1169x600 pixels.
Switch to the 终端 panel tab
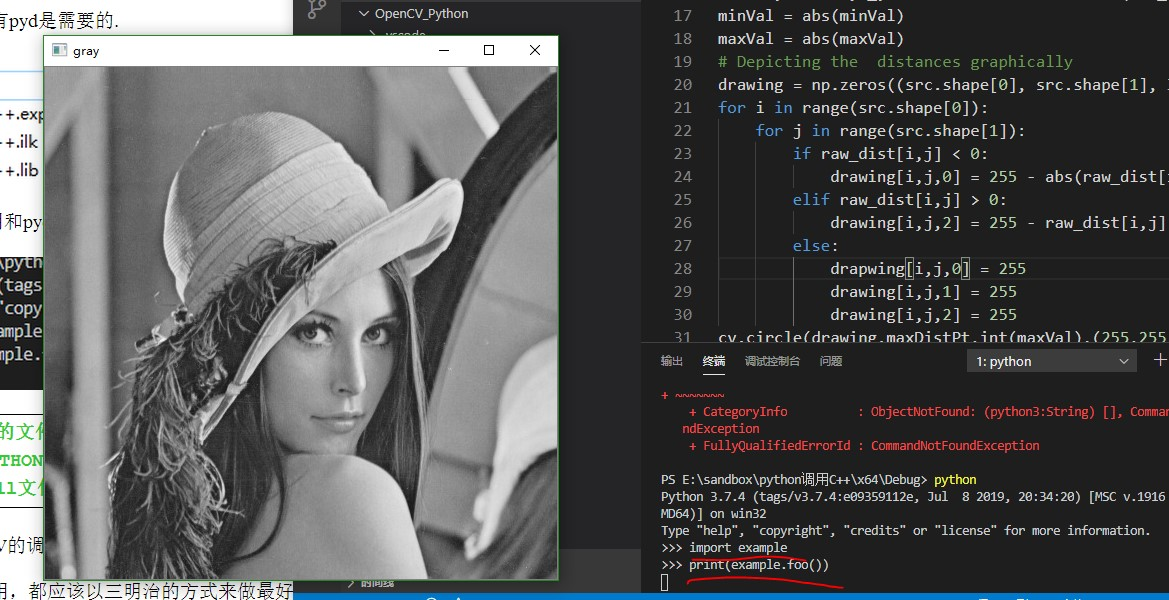click(713, 361)
